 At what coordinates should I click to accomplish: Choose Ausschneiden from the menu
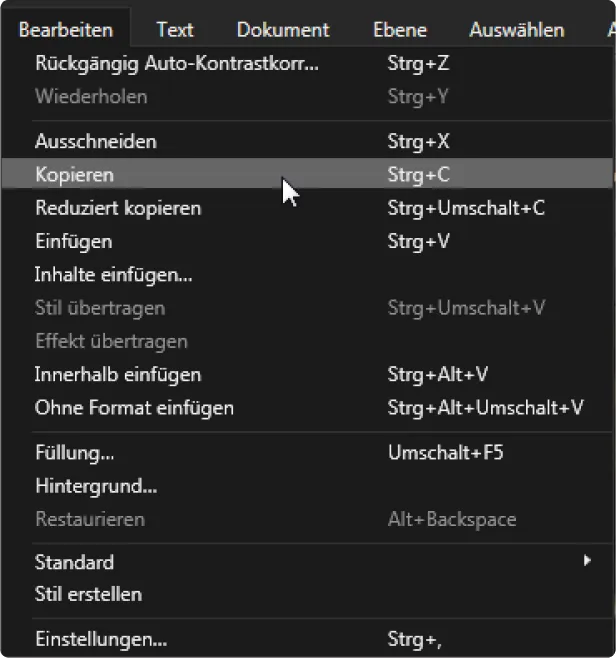96,142
